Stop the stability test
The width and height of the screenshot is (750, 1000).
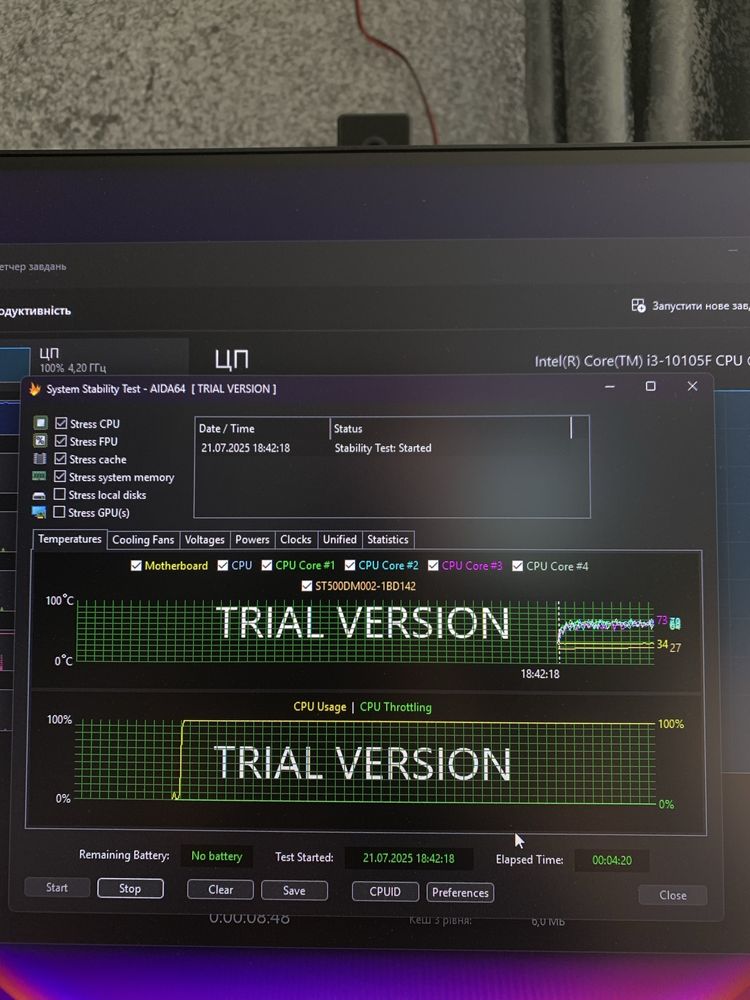pos(130,888)
